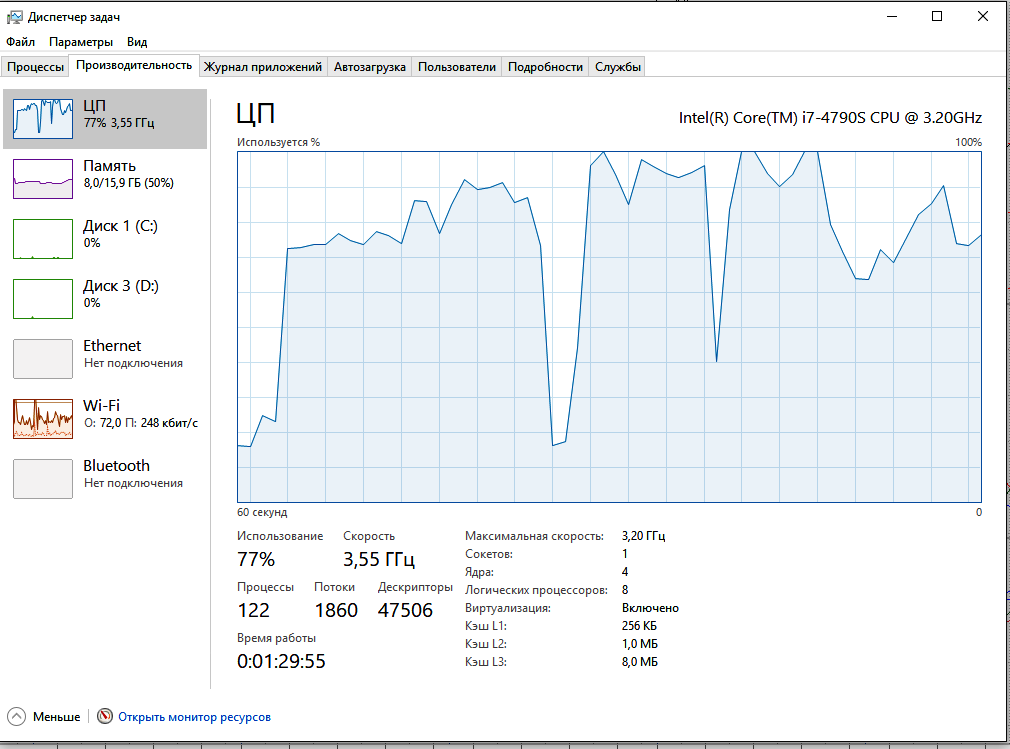Click the resource monitor icon
This screenshot has height=749, width=1010.
(105, 717)
